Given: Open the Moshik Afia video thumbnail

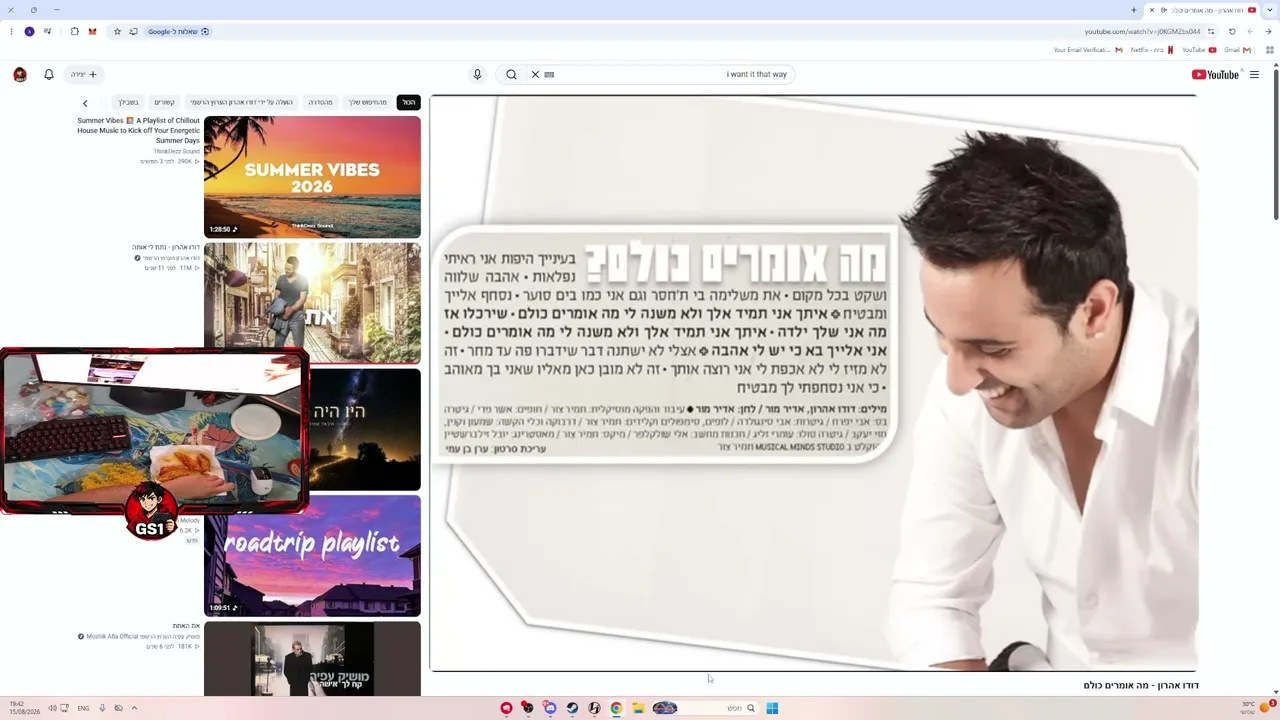Looking at the screenshot, I should (312, 658).
